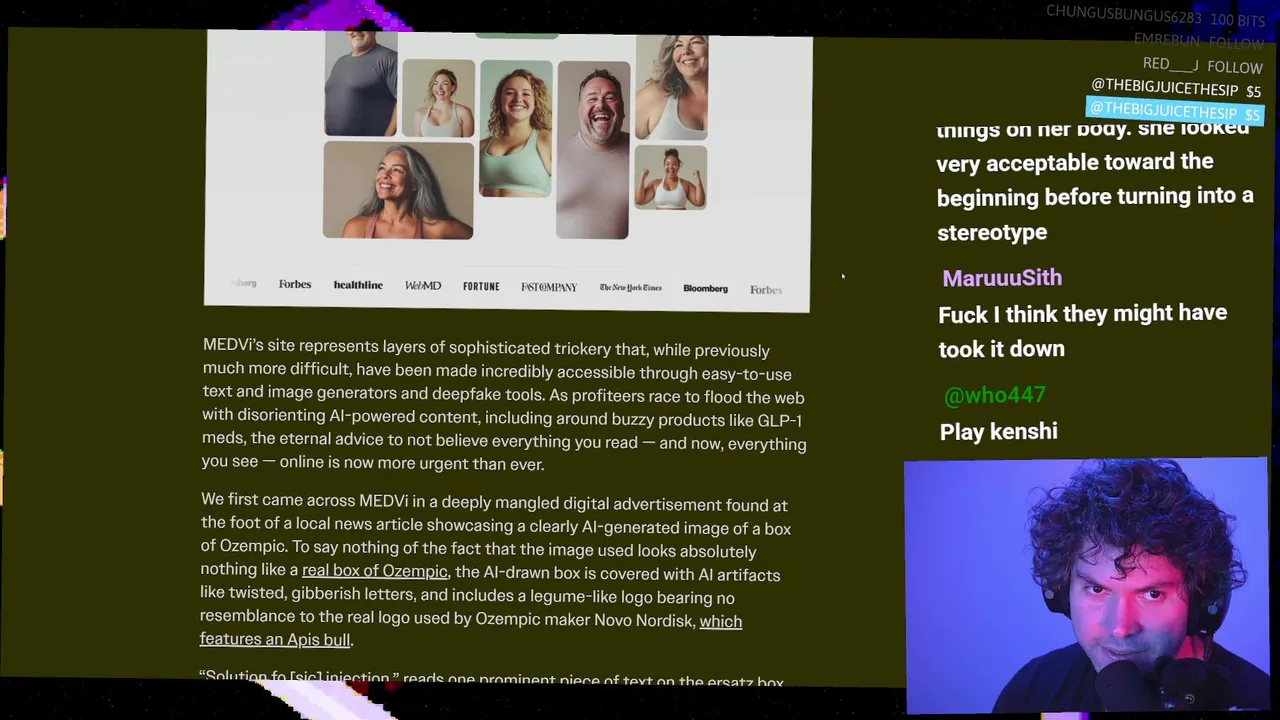Open photo of man in gray t-shirt

click(360, 83)
